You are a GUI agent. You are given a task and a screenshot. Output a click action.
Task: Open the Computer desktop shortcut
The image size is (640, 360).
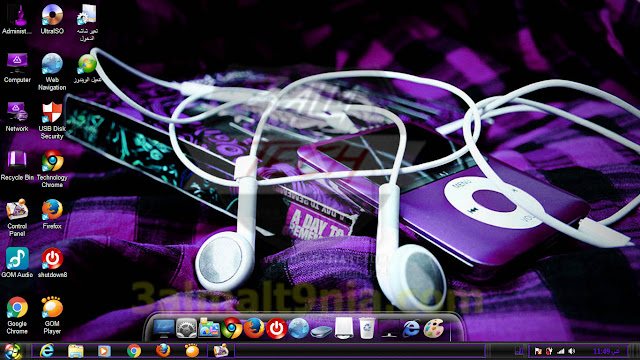[x=17, y=68]
